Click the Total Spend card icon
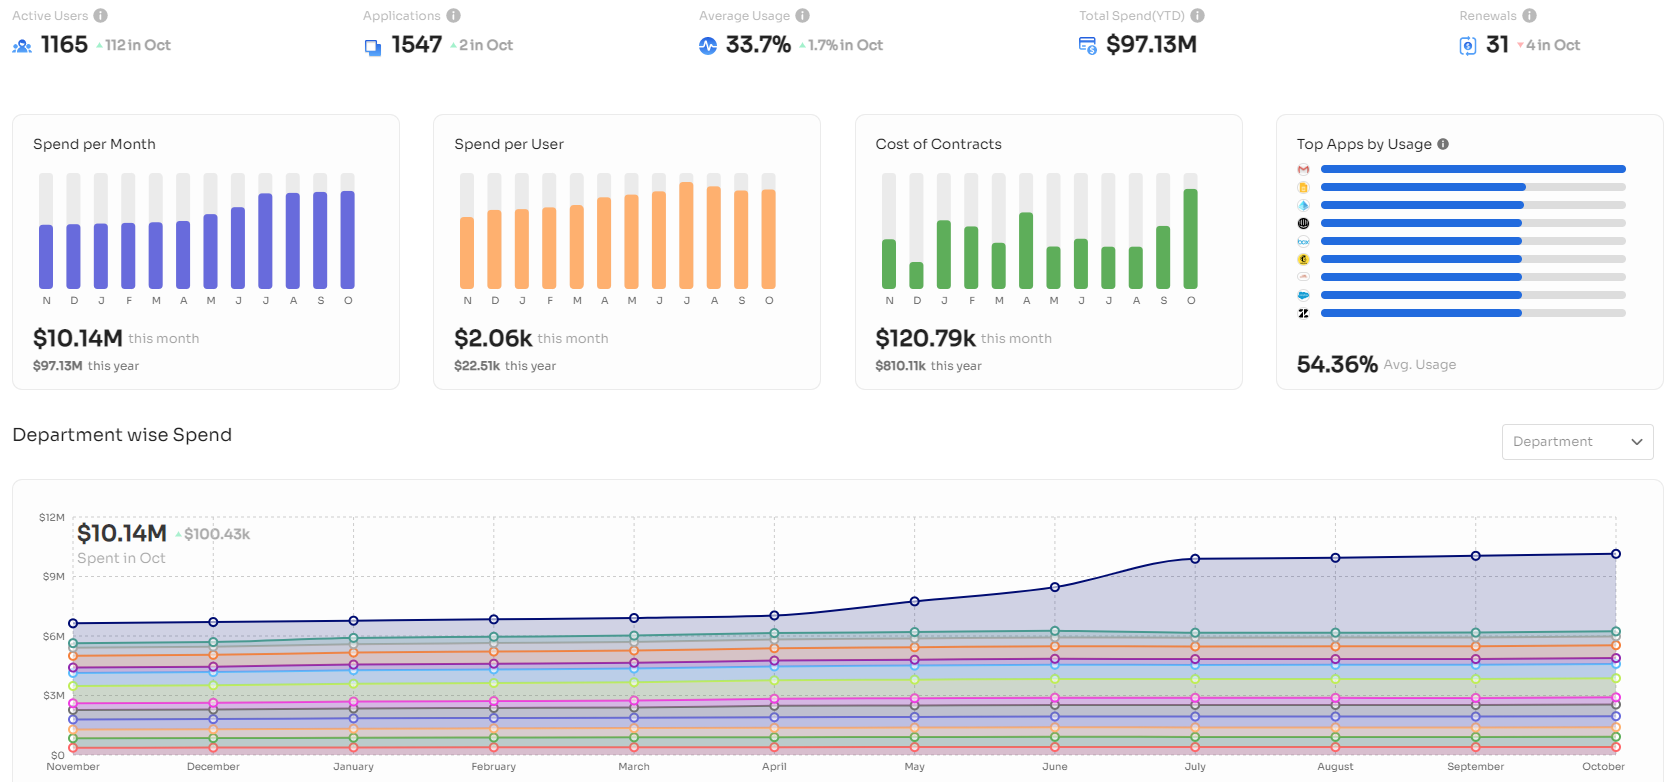The width and height of the screenshot is (1674, 782). [1088, 45]
